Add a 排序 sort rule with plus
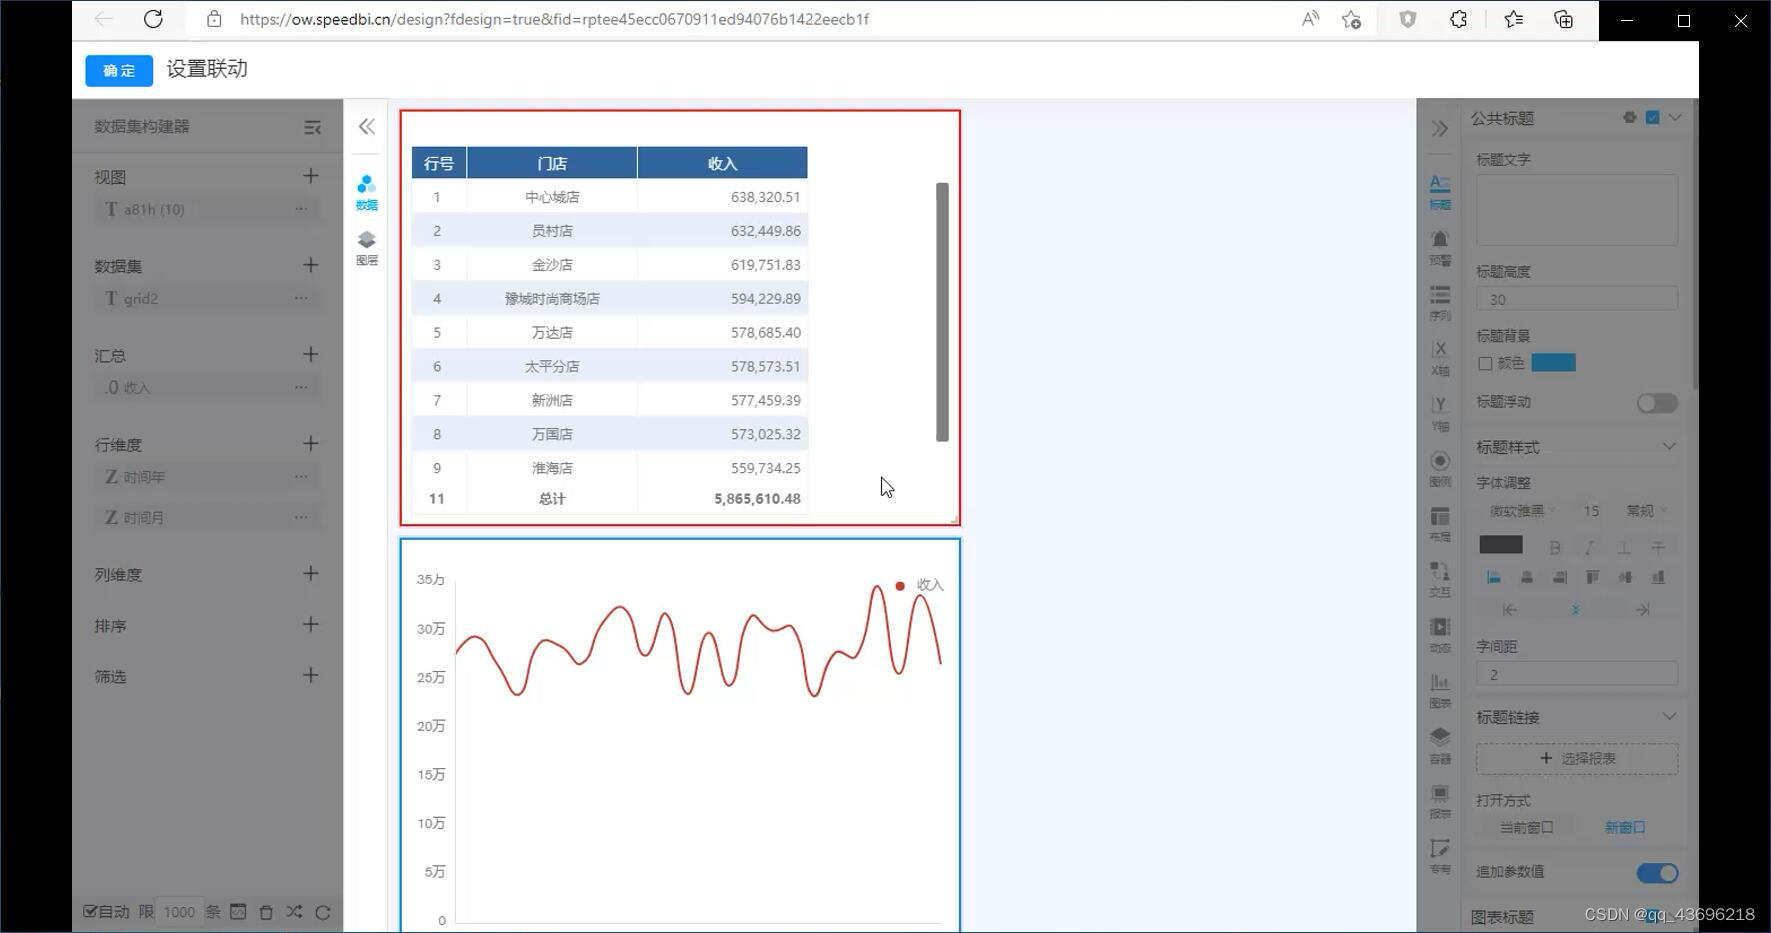Viewport: 1771px width, 933px height. (311, 624)
